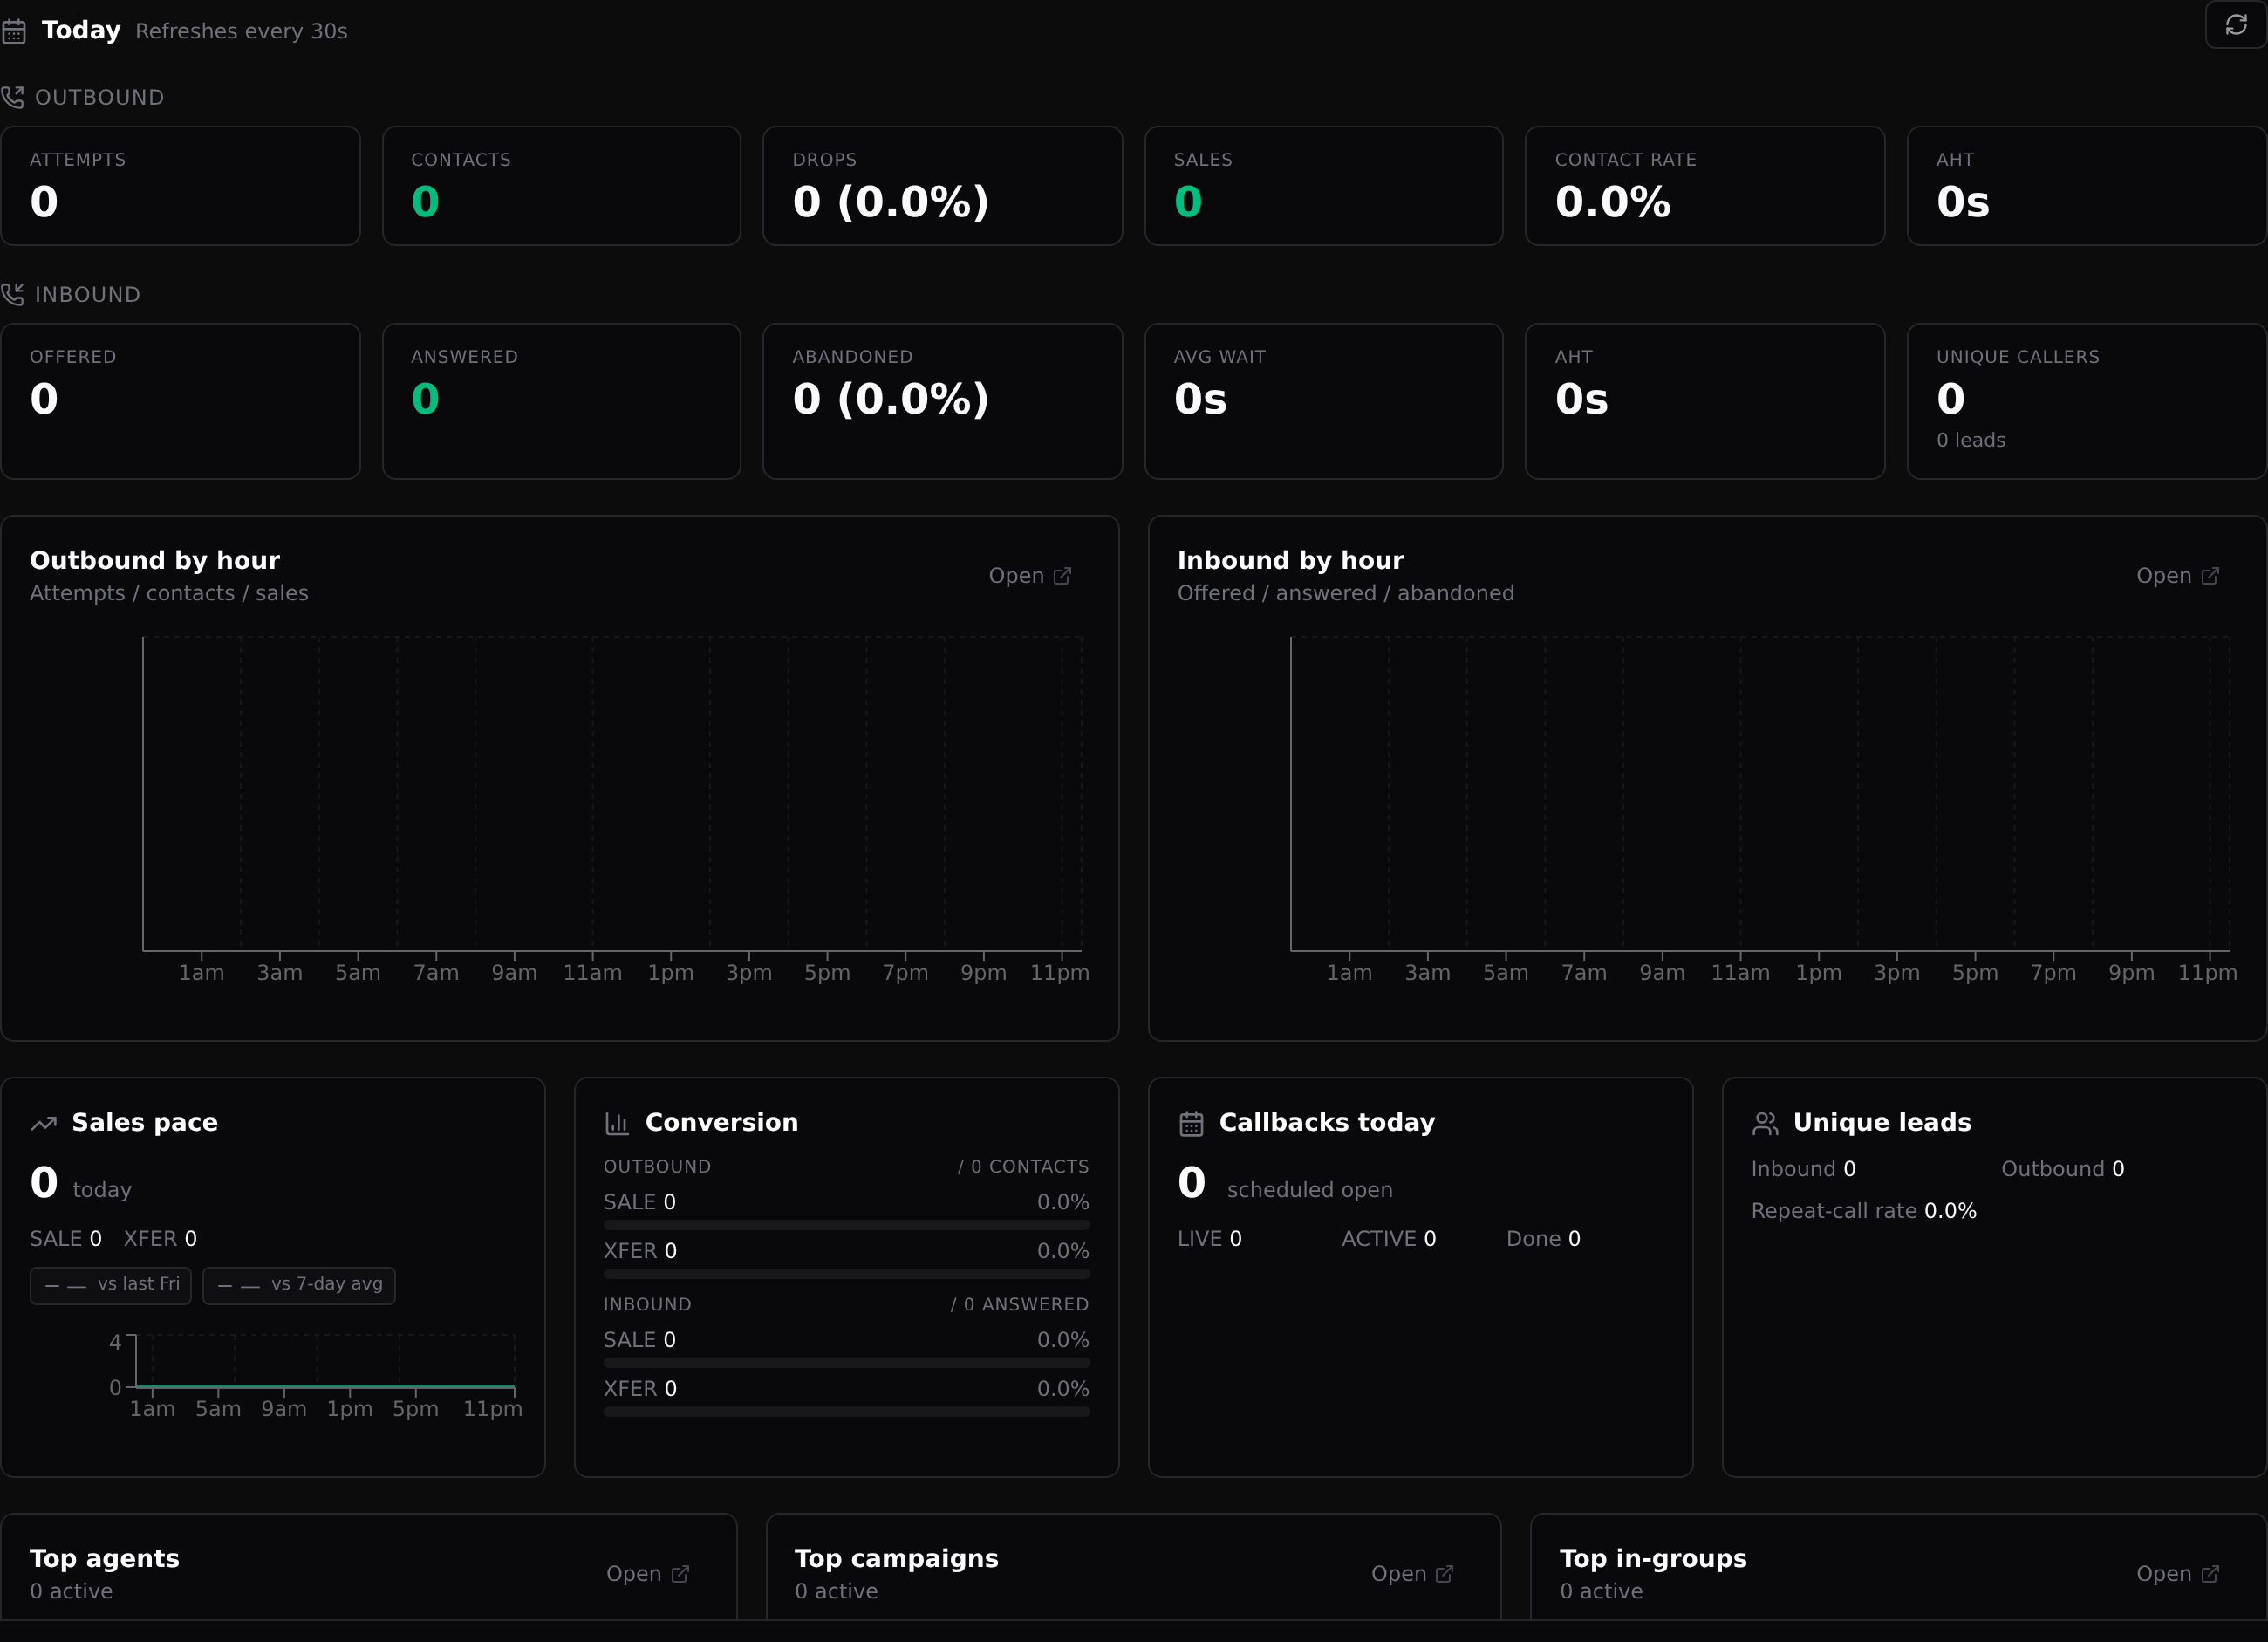Click the outbound SALE conversion progress bar

[x=846, y=1225]
